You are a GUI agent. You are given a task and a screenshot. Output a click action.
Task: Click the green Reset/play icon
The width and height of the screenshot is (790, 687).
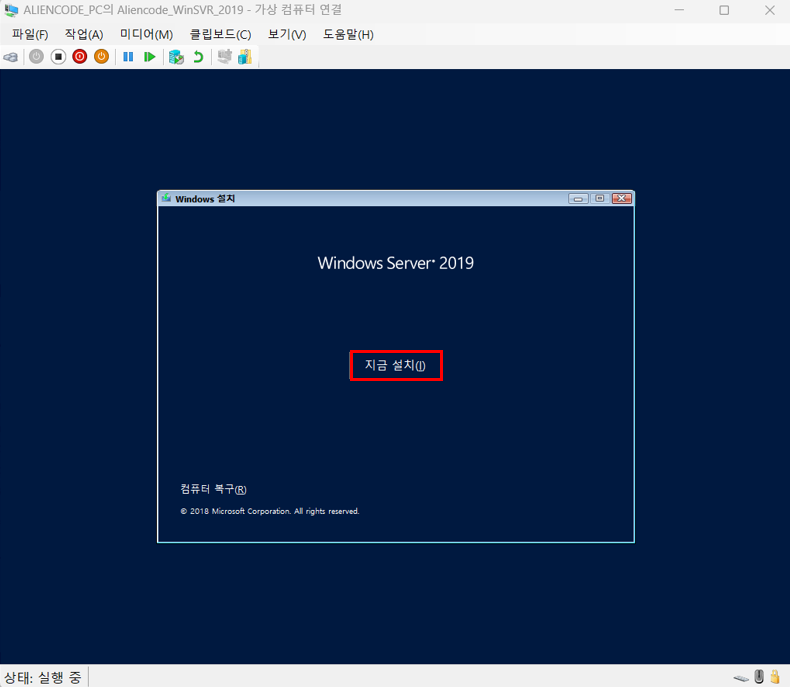(x=149, y=57)
